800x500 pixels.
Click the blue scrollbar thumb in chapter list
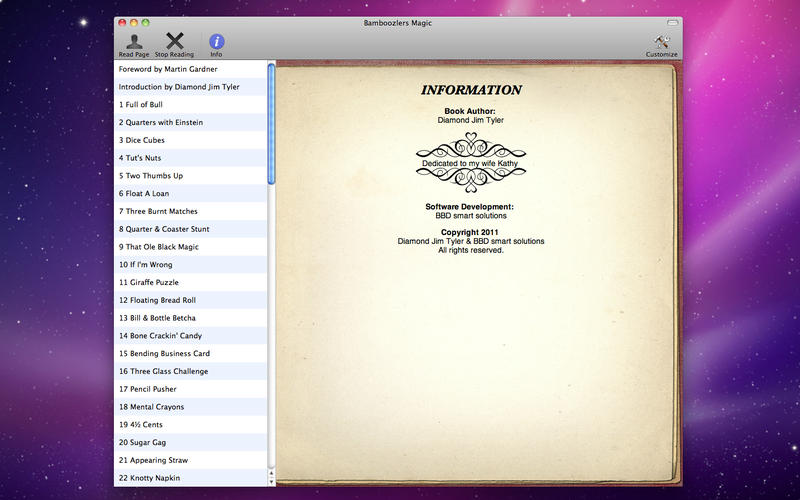271,124
